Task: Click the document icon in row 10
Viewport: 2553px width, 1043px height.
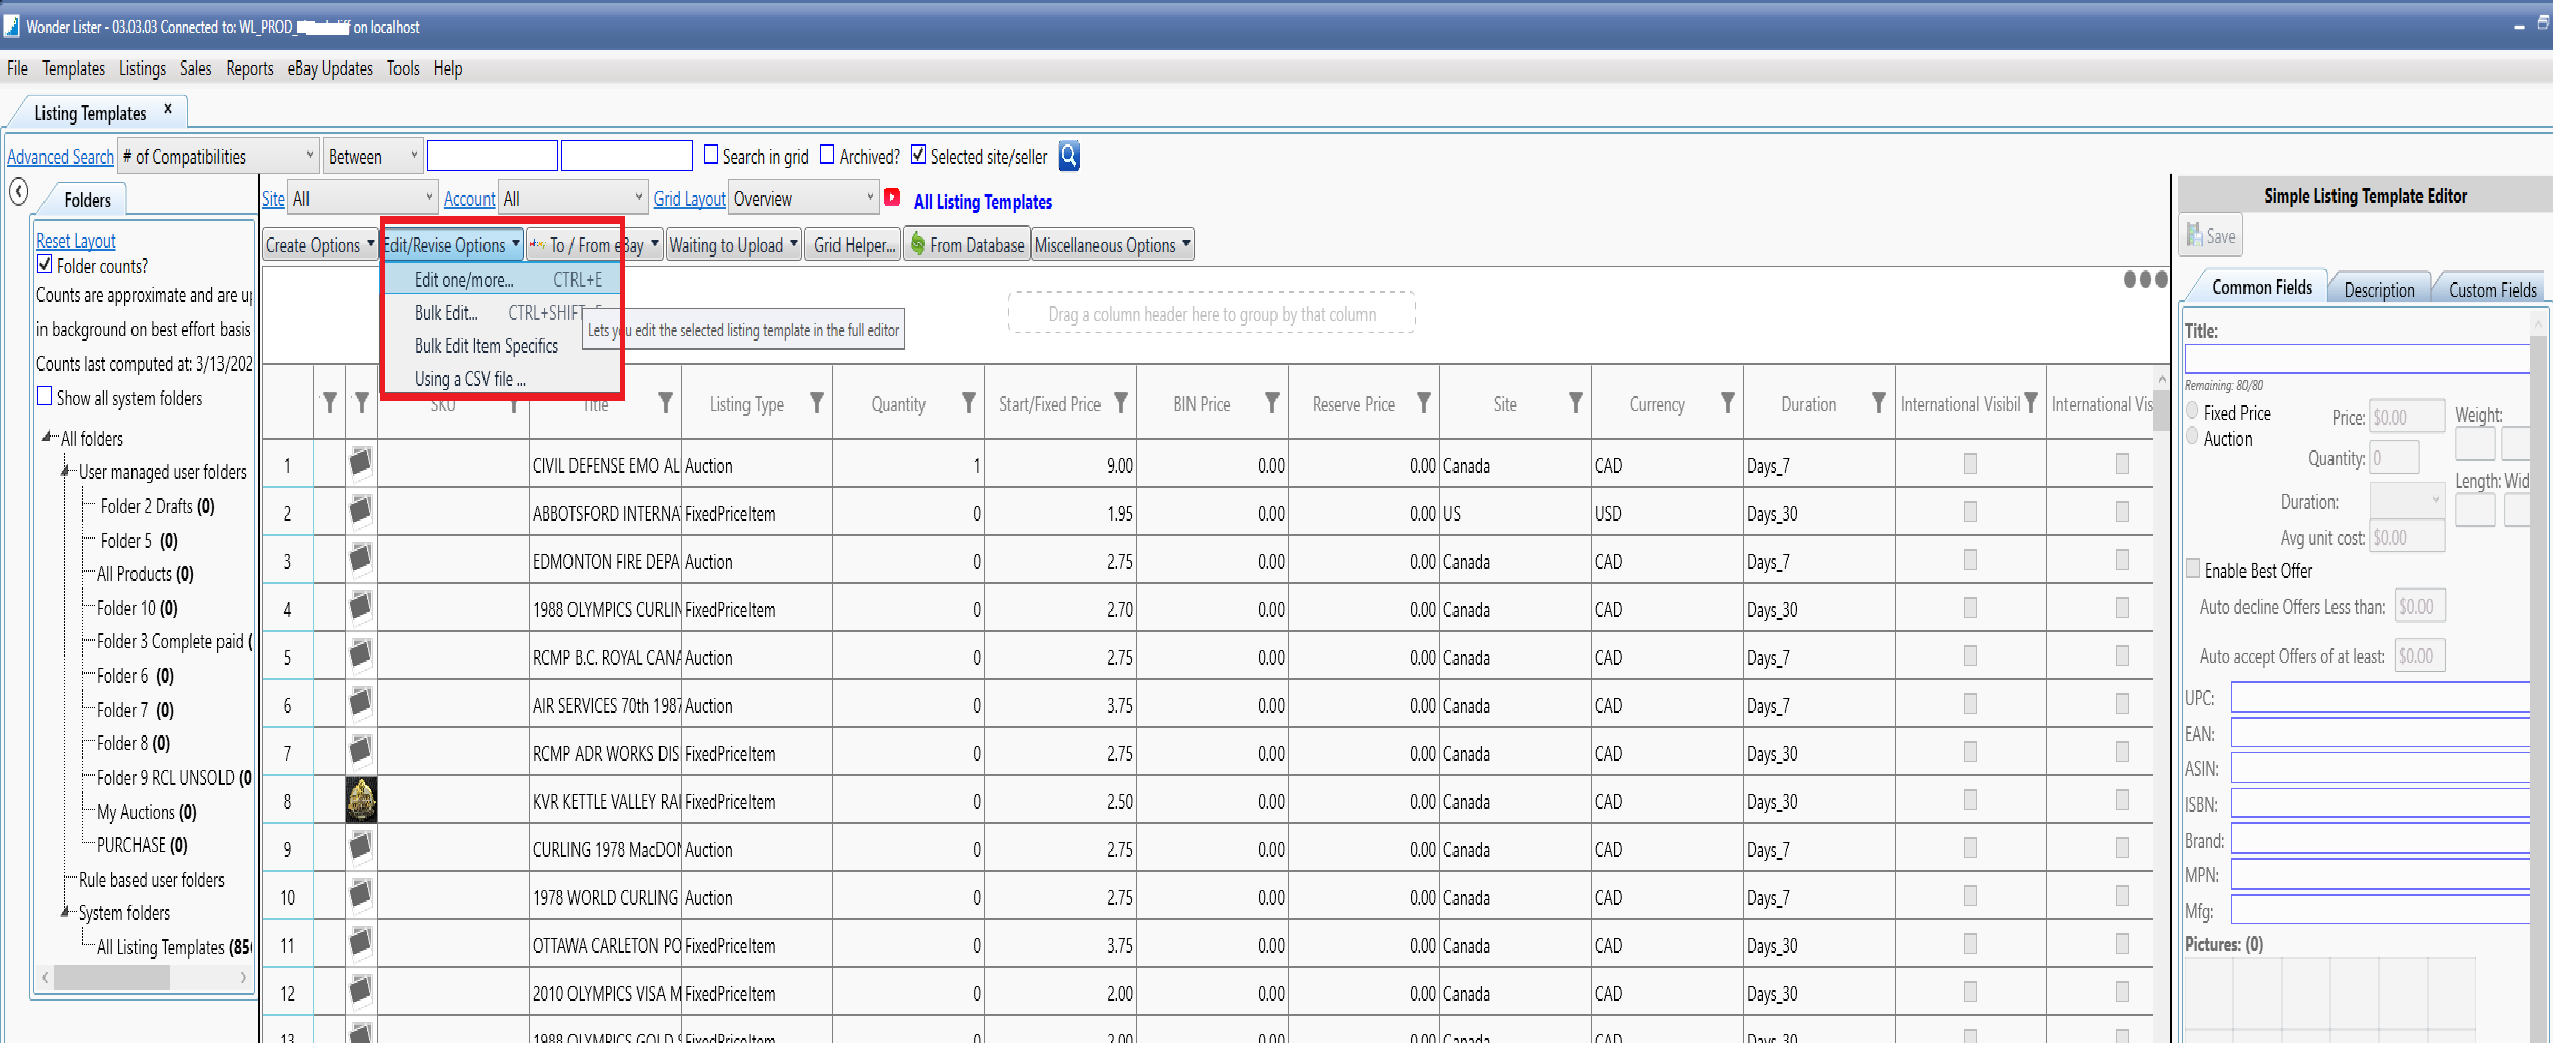Action: click(361, 894)
